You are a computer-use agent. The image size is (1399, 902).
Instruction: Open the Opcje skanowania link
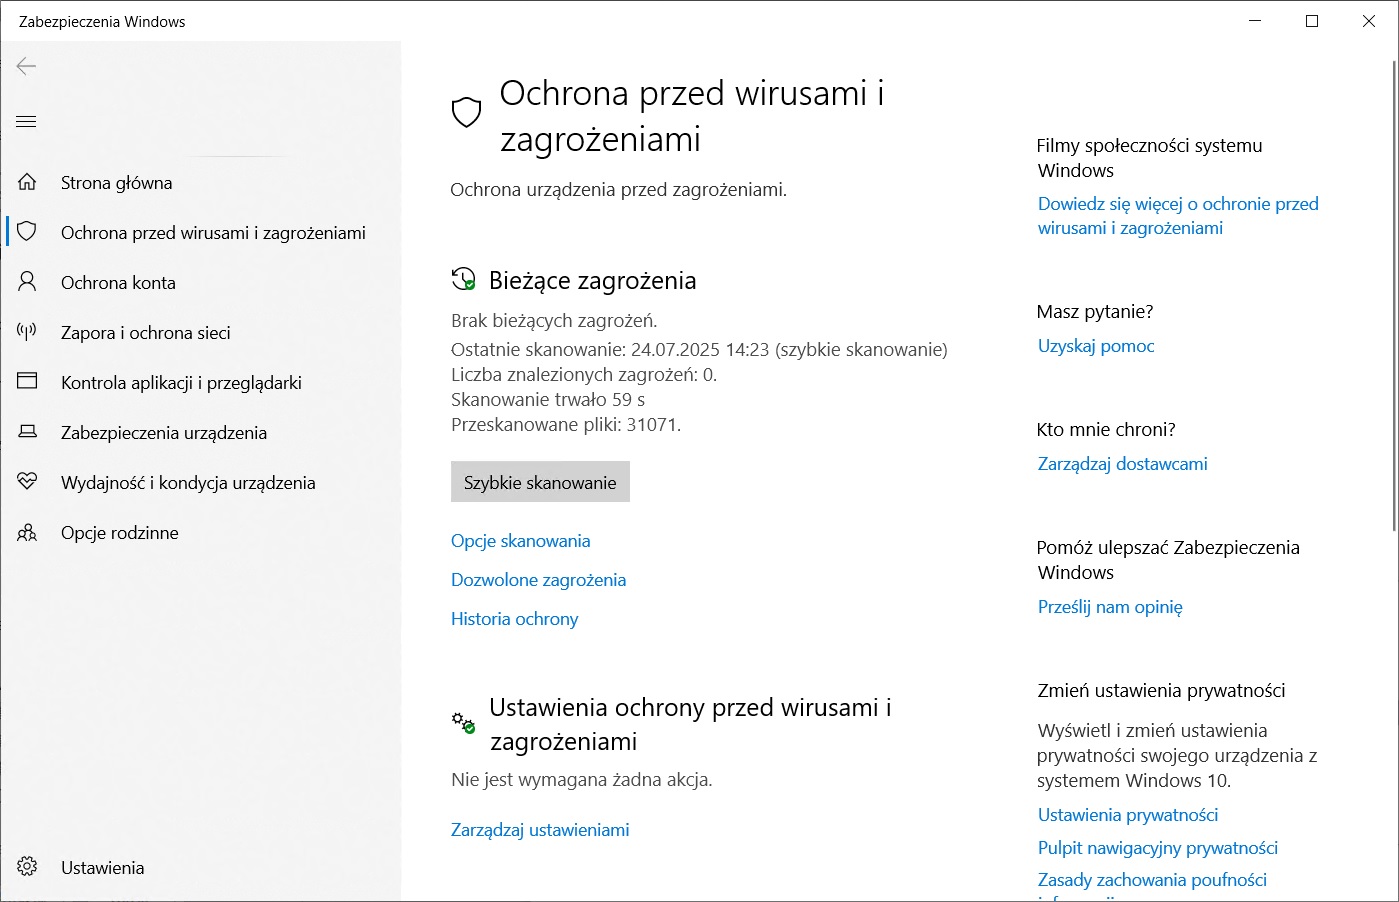tap(520, 541)
